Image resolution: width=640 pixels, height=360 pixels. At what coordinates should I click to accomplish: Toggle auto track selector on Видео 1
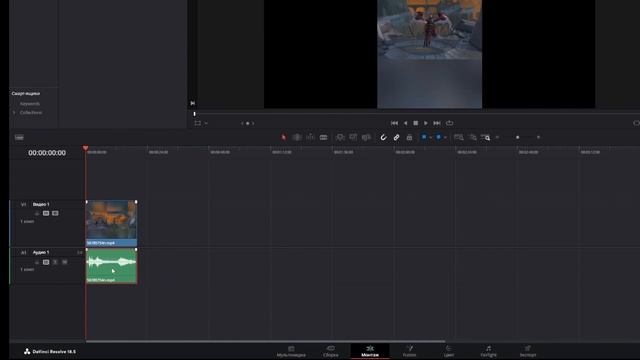(46, 213)
